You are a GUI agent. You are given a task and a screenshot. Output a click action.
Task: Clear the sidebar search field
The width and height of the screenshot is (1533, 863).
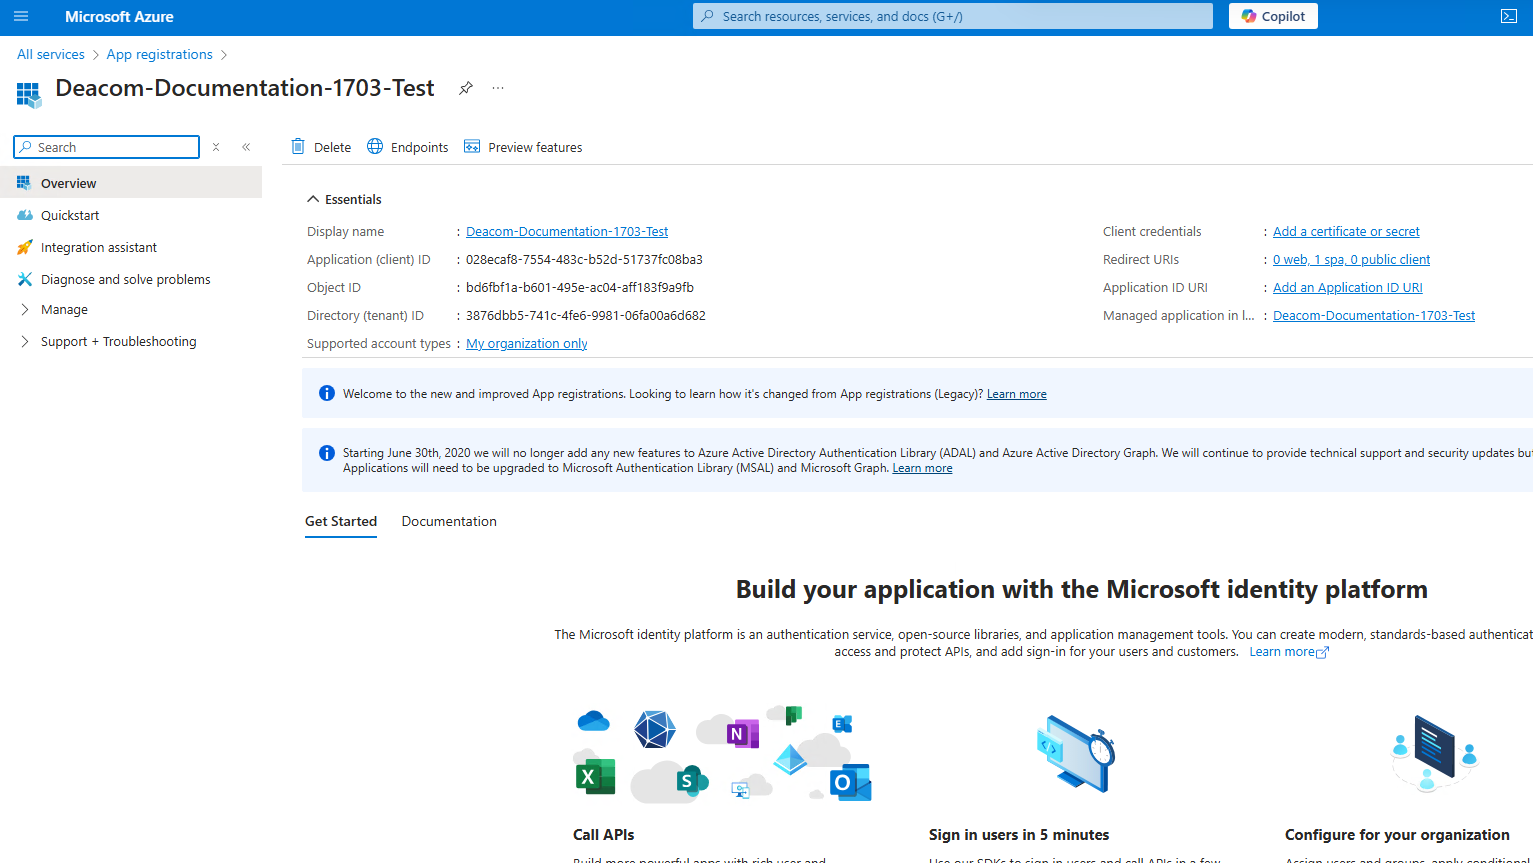tap(216, 147)
